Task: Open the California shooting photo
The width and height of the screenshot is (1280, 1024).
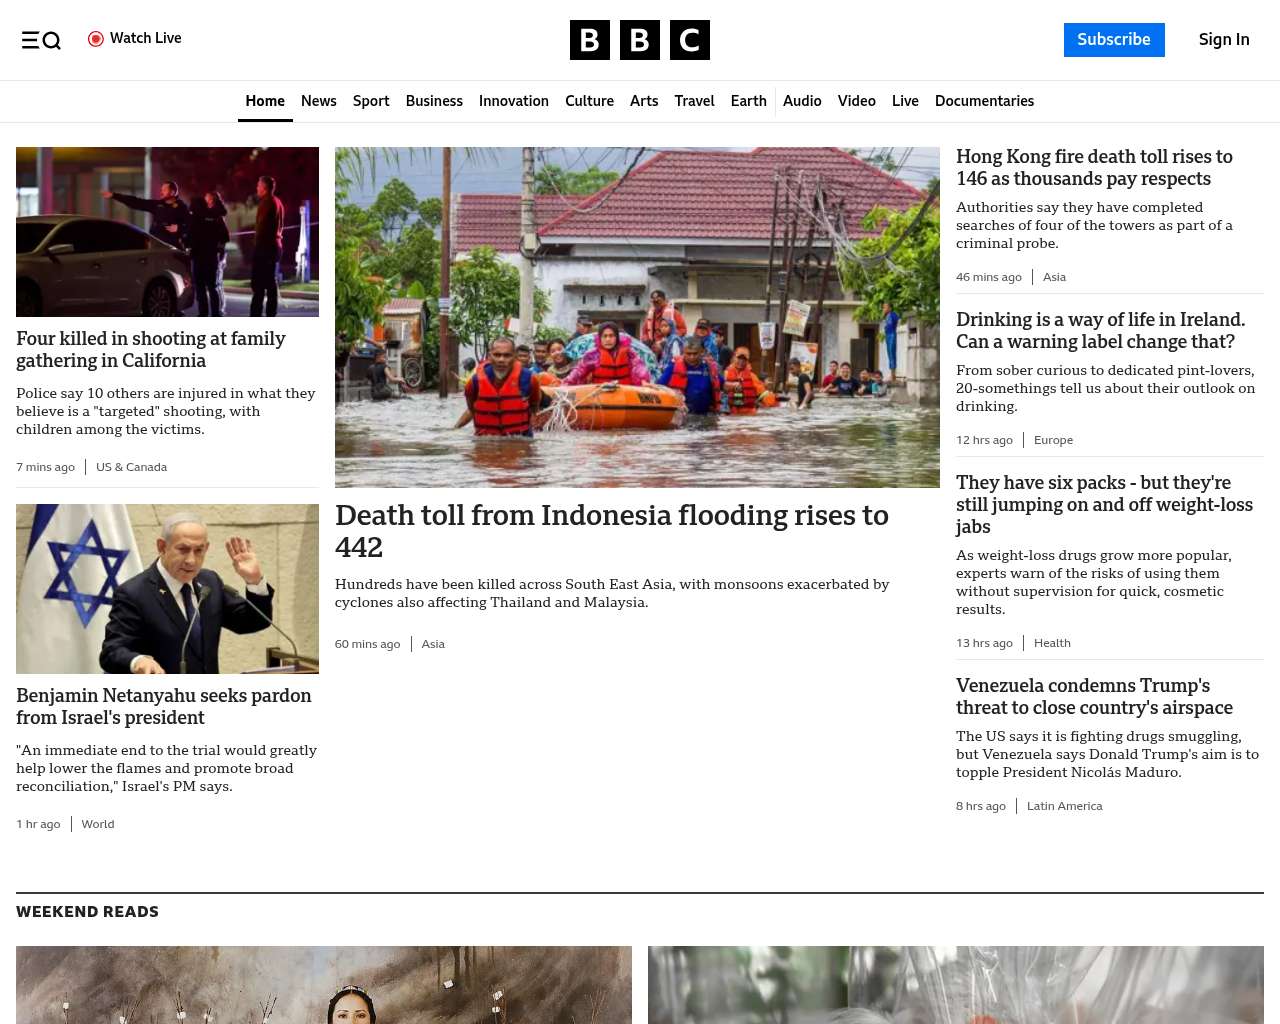Action: tap(167, 232)
